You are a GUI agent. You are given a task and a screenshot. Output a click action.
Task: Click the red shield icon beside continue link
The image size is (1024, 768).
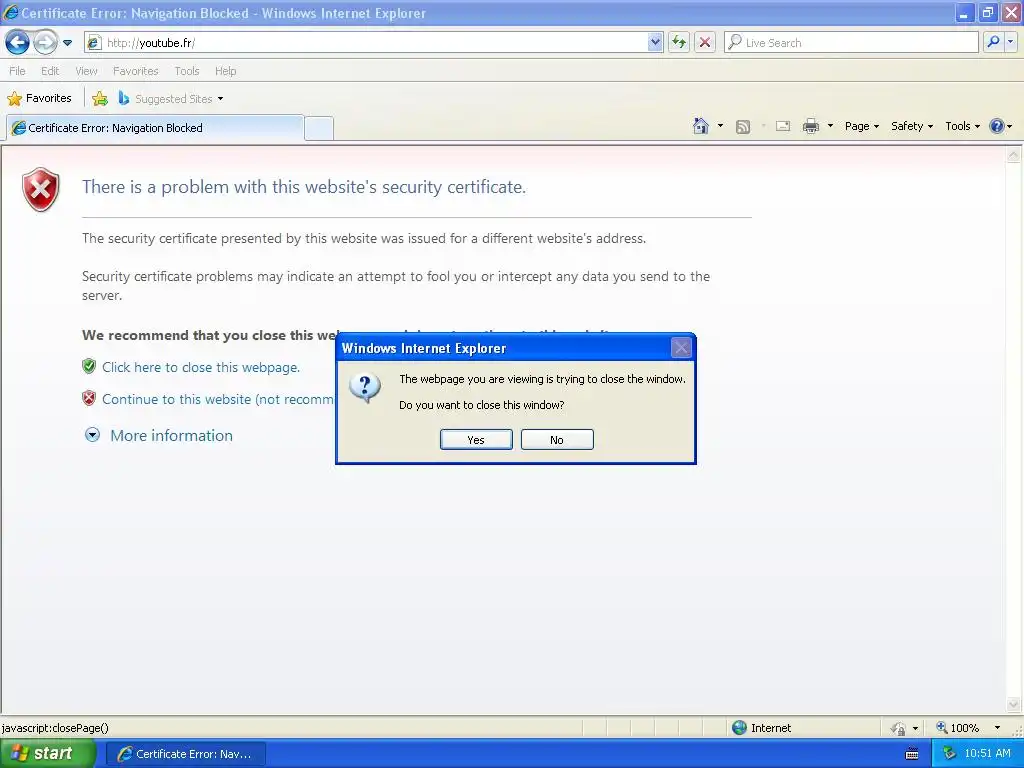[x=89, y=398]
